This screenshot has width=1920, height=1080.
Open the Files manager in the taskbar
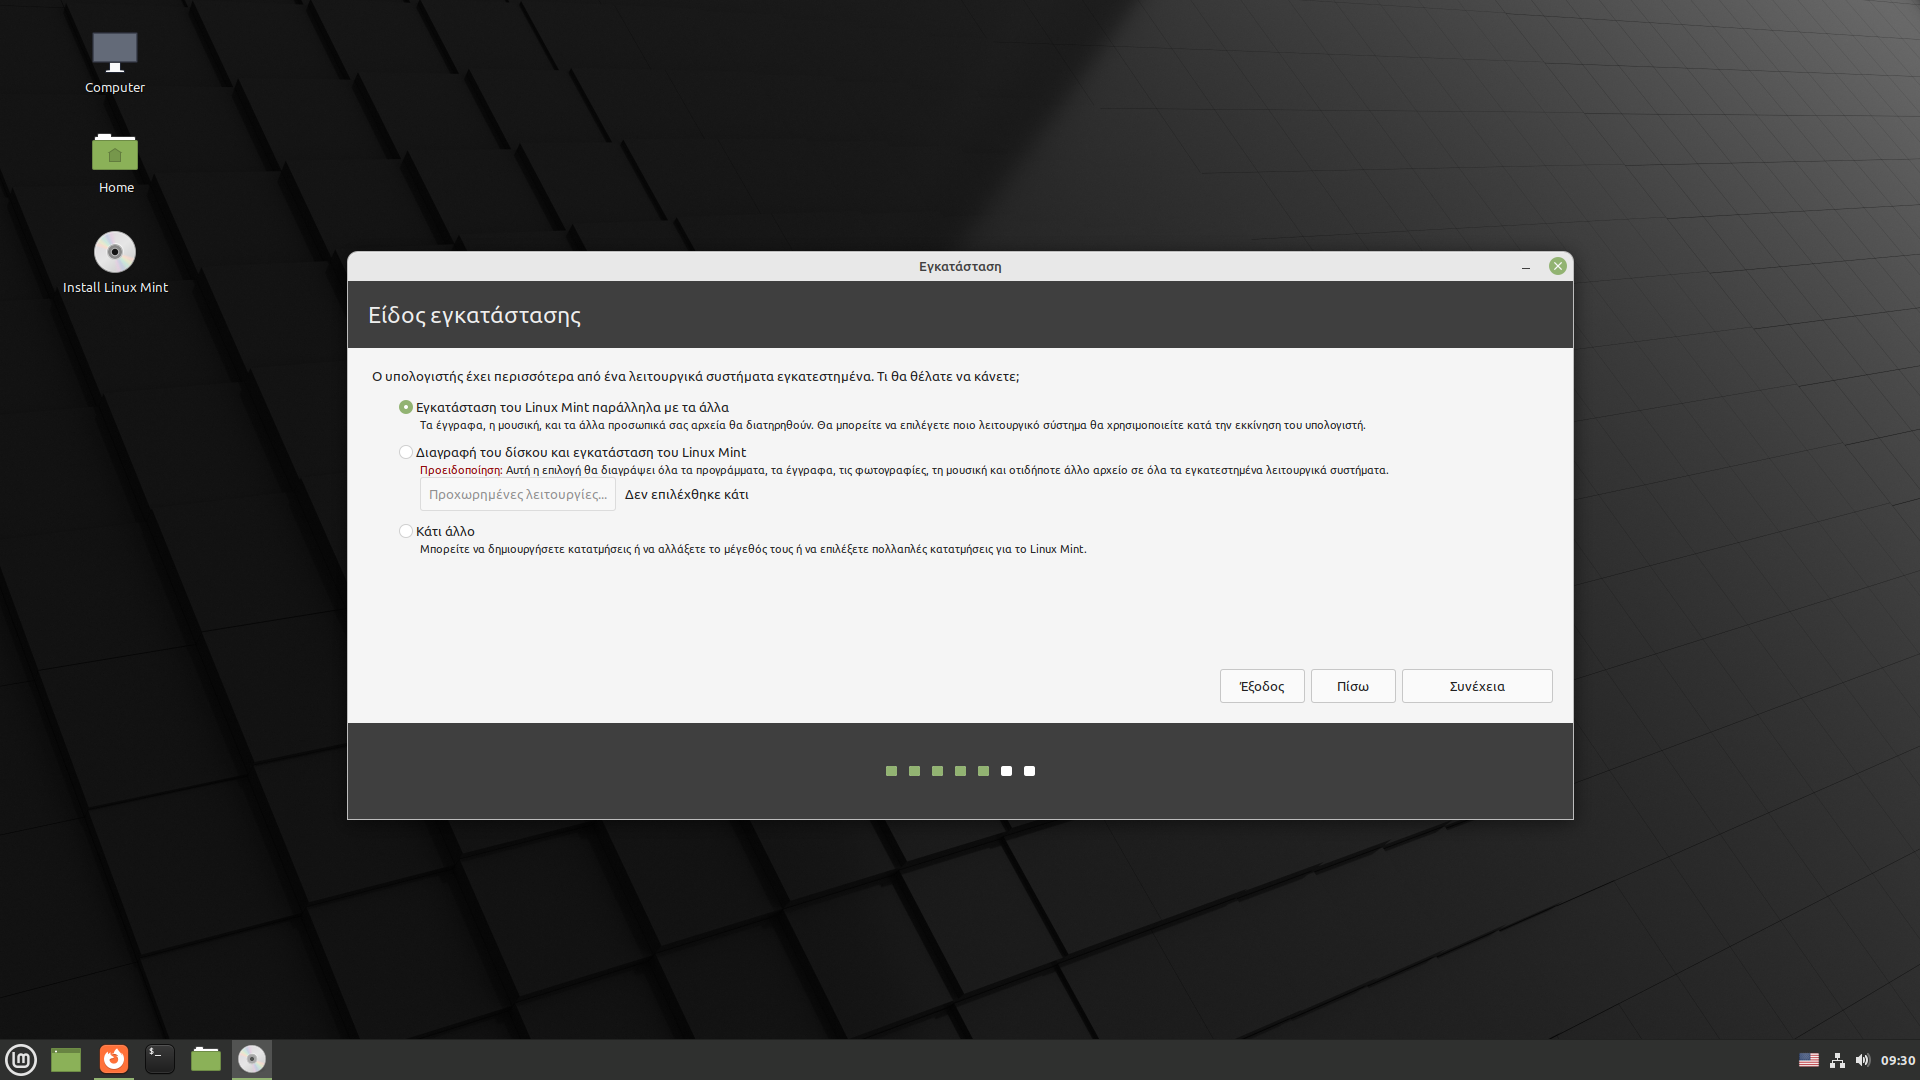coord(206,1059)
